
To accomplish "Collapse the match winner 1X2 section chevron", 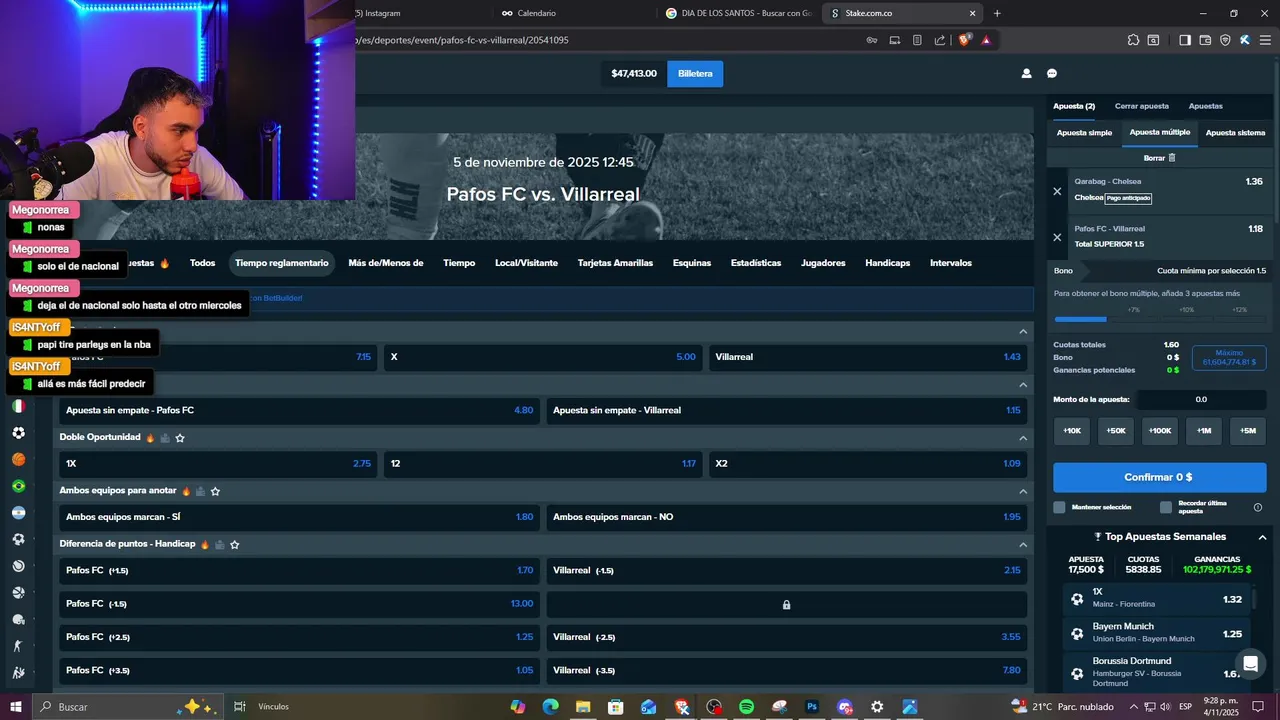I will [1023, 331].
